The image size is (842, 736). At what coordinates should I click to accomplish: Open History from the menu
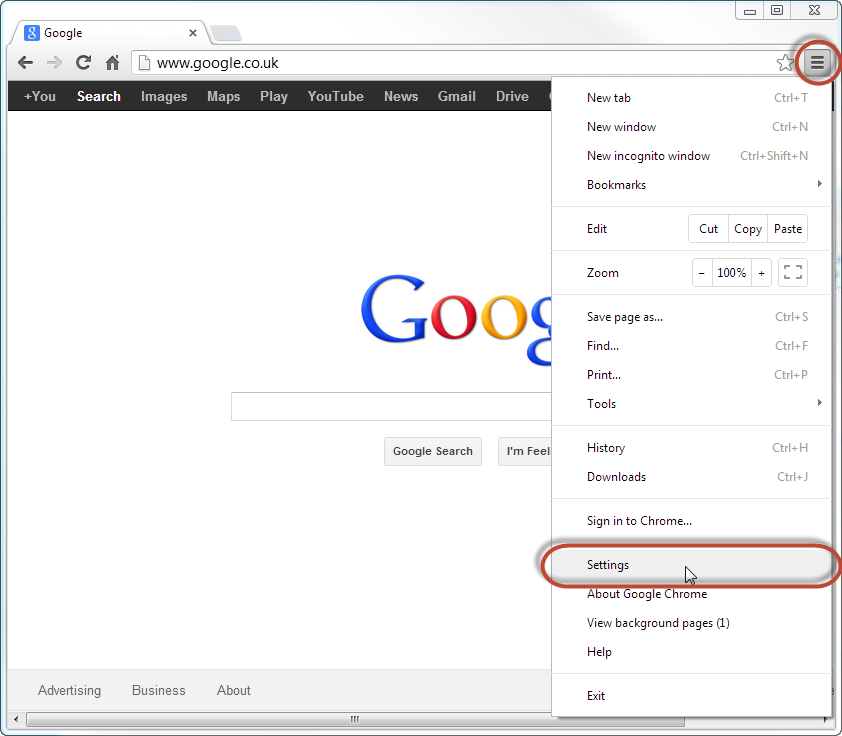point(691,448)
